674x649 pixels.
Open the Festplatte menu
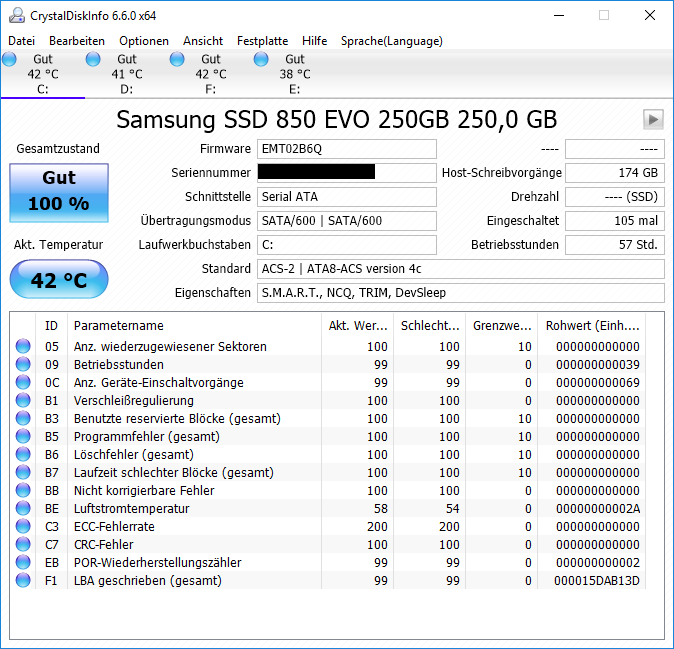click(262, 41)
